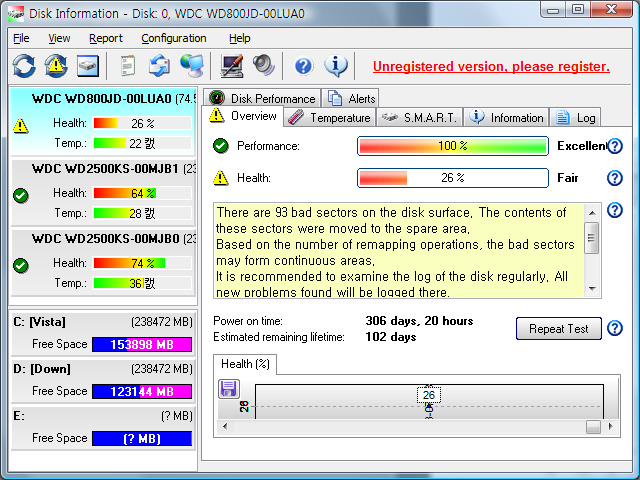640x480 pixels.
Task: Click the 153898 MB free space bar
Action: [142, 344]
